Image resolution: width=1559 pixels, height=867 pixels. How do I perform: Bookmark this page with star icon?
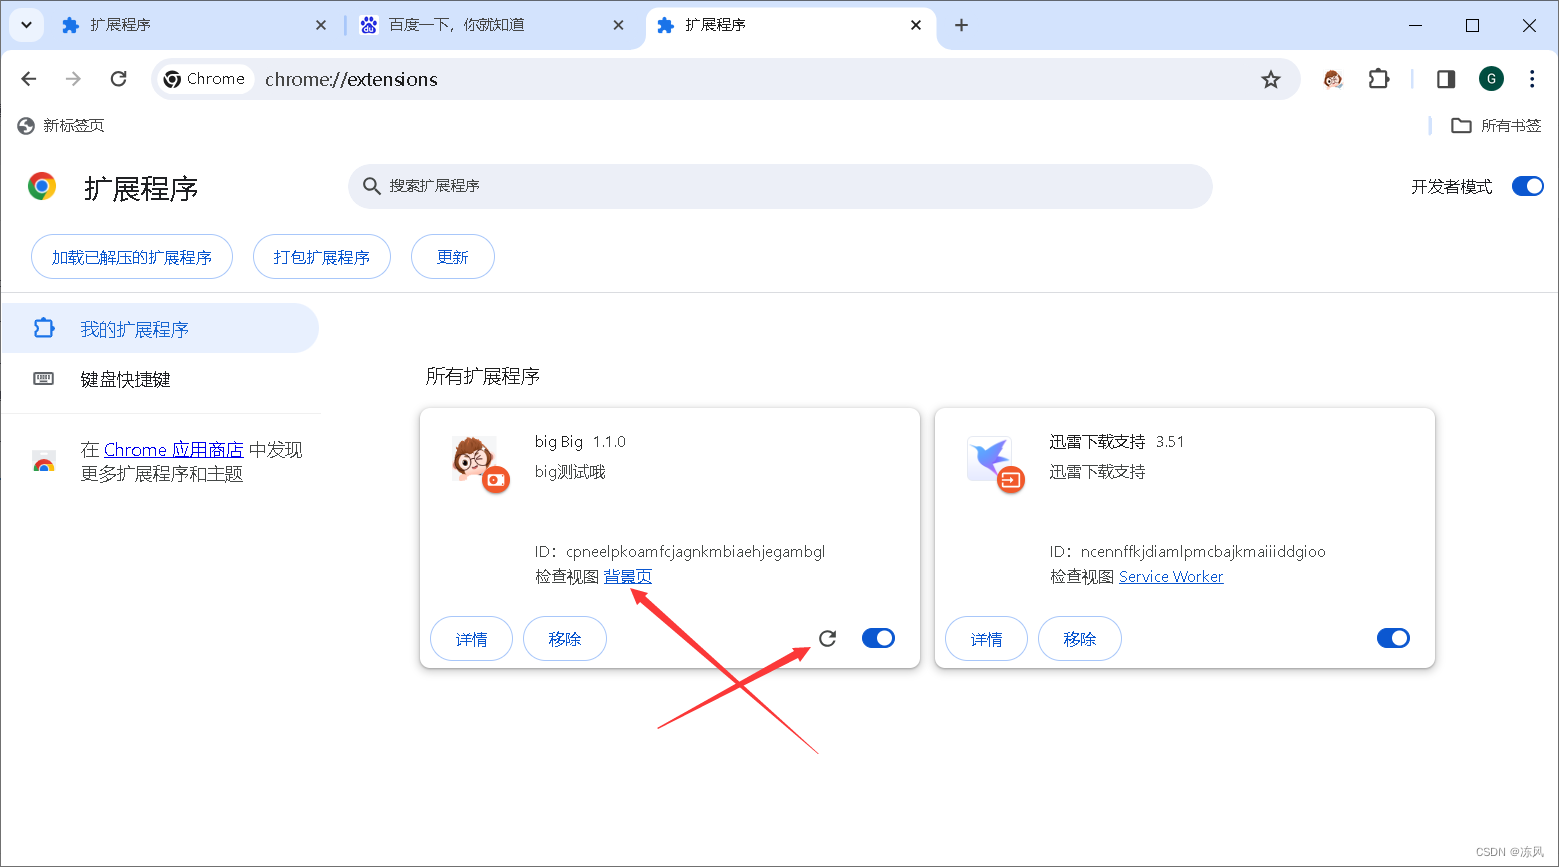[1270, 79]
